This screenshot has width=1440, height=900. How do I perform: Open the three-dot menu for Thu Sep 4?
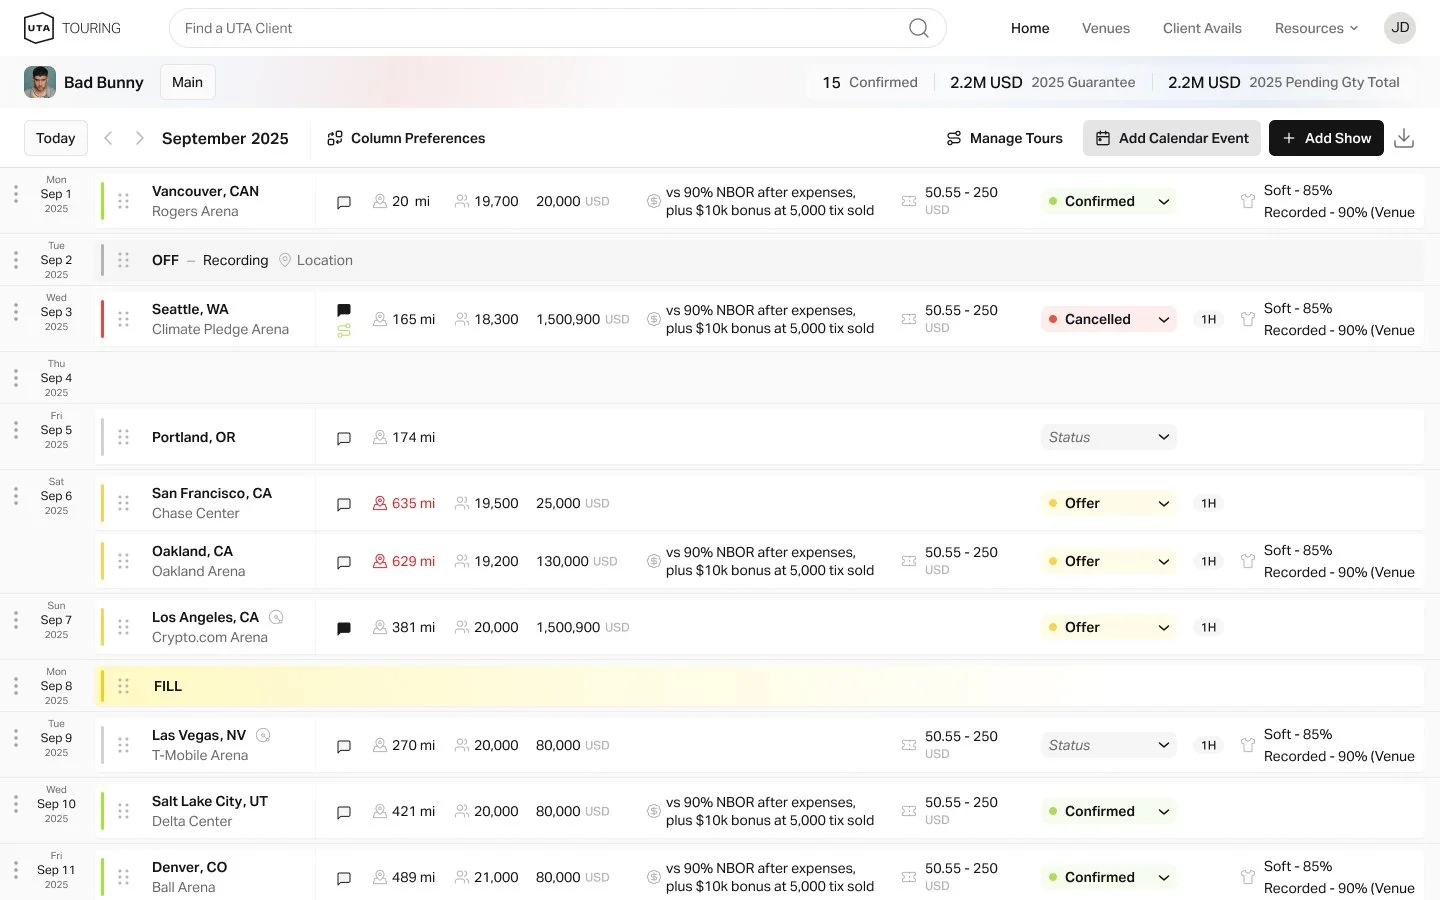(x=16, y=378)
